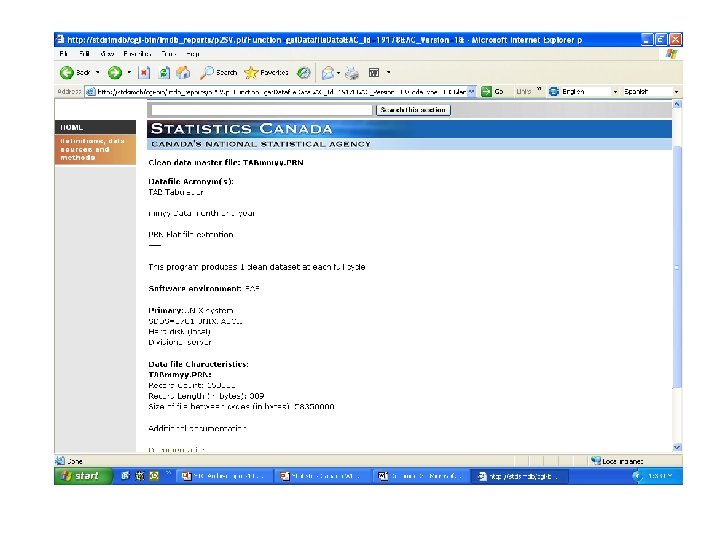
Task: Click the scrollbar up arrow
Action: point(677,104)
